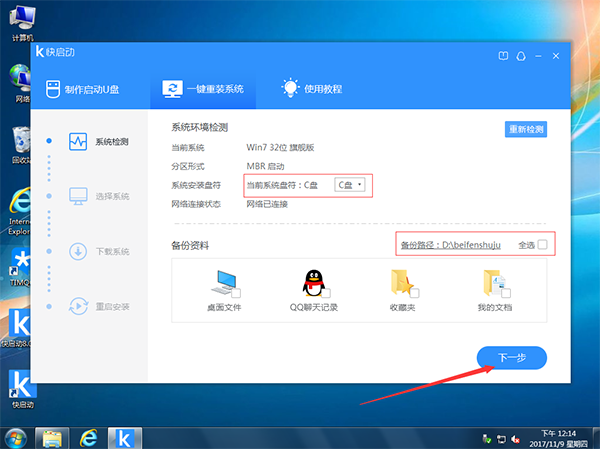Switch to the 使用教程 tab

tap(312, 89)
